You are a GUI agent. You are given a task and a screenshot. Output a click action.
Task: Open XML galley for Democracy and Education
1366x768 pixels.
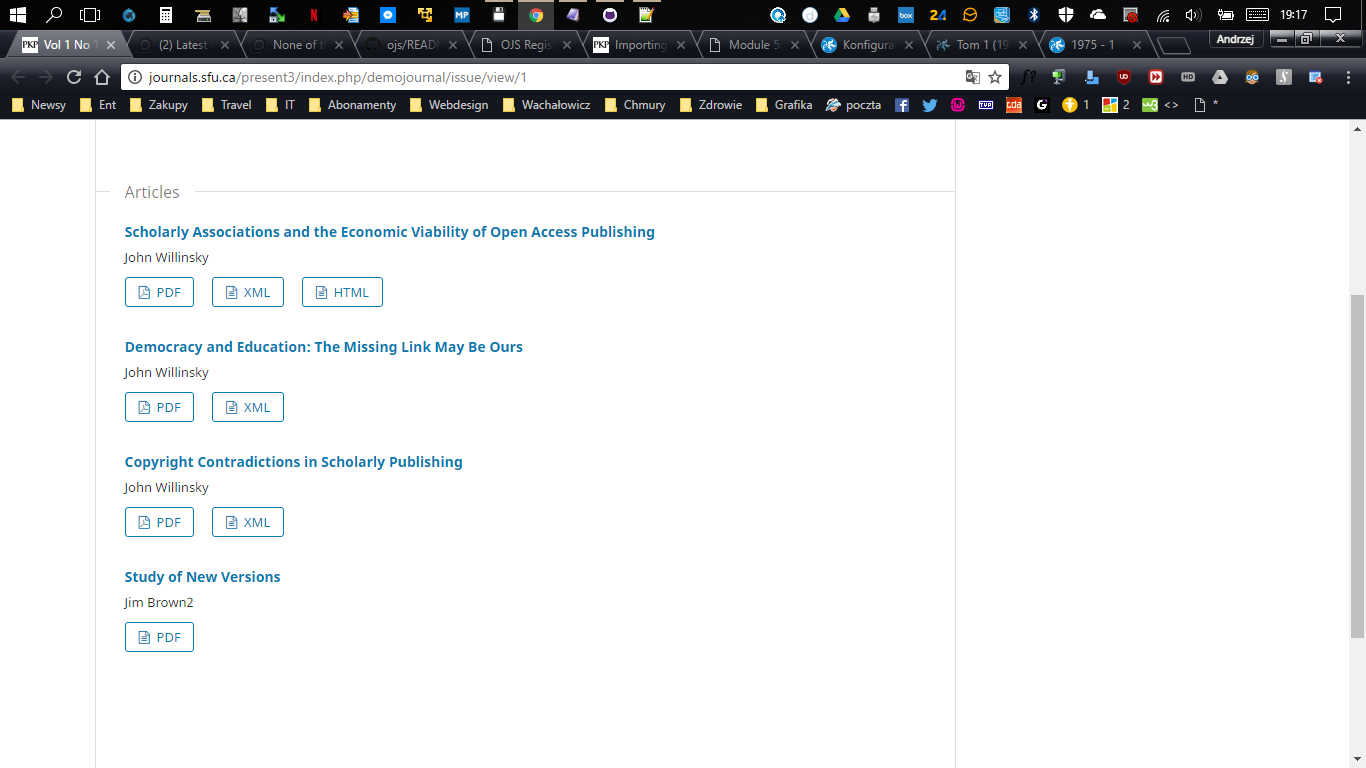click(247, 407)
